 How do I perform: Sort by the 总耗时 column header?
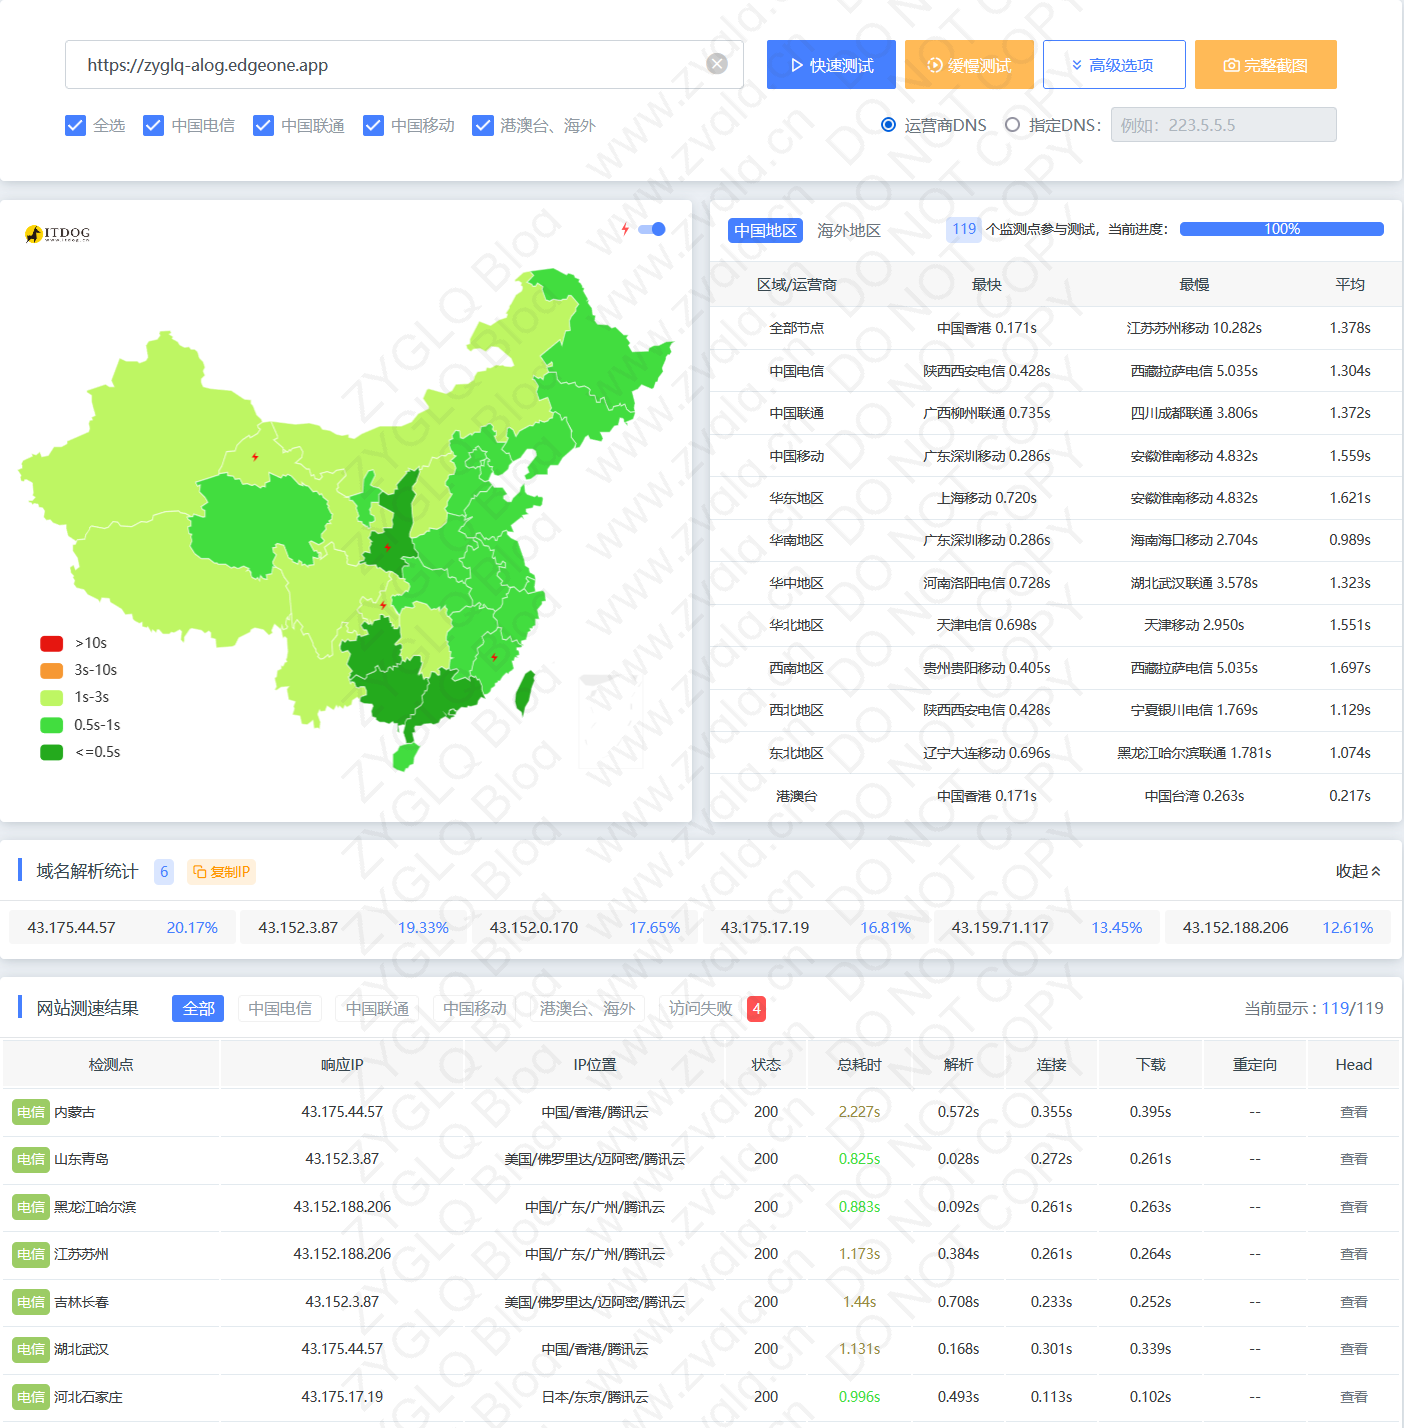(859, 1064)
